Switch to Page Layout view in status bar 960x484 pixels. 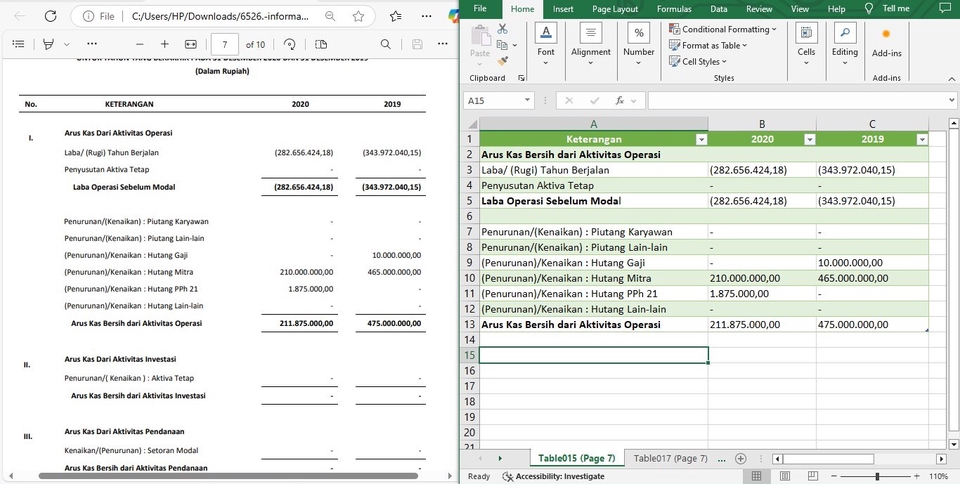tap(785, 476)
